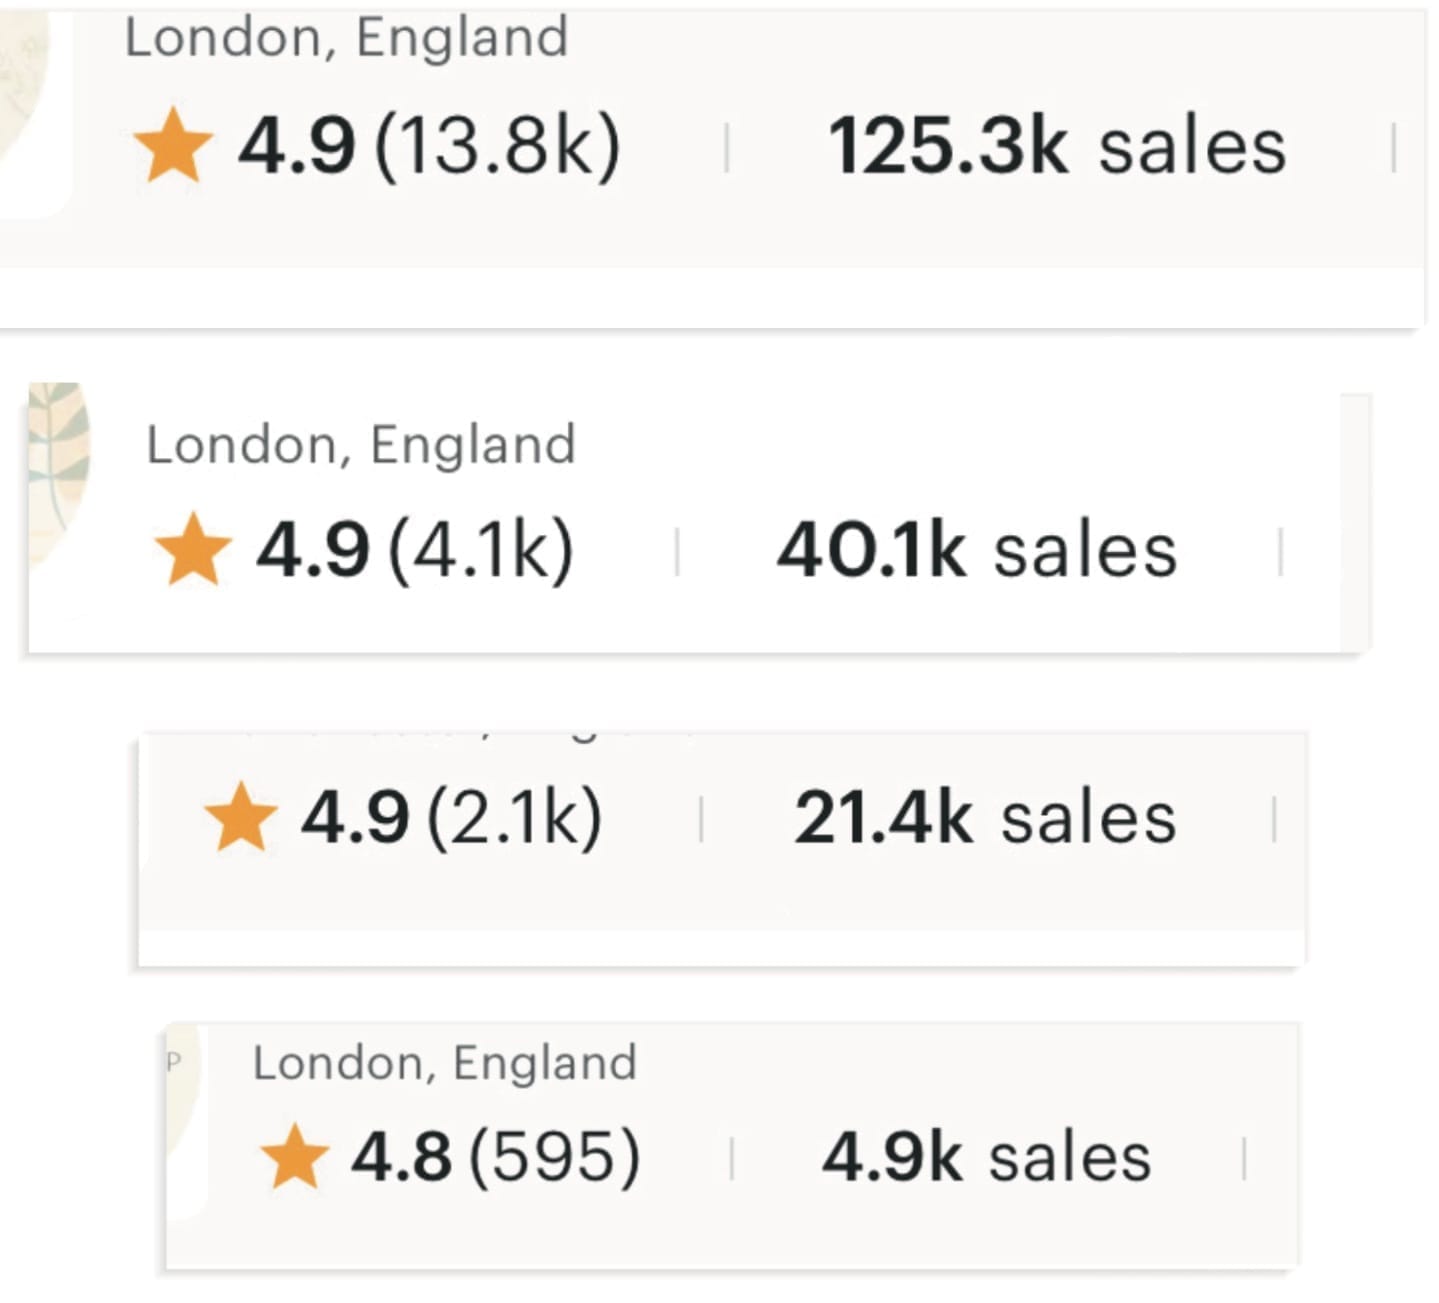Click the orange star beside the 2.1k reviews
1439x1303 pixels.
tap(240, 817)
